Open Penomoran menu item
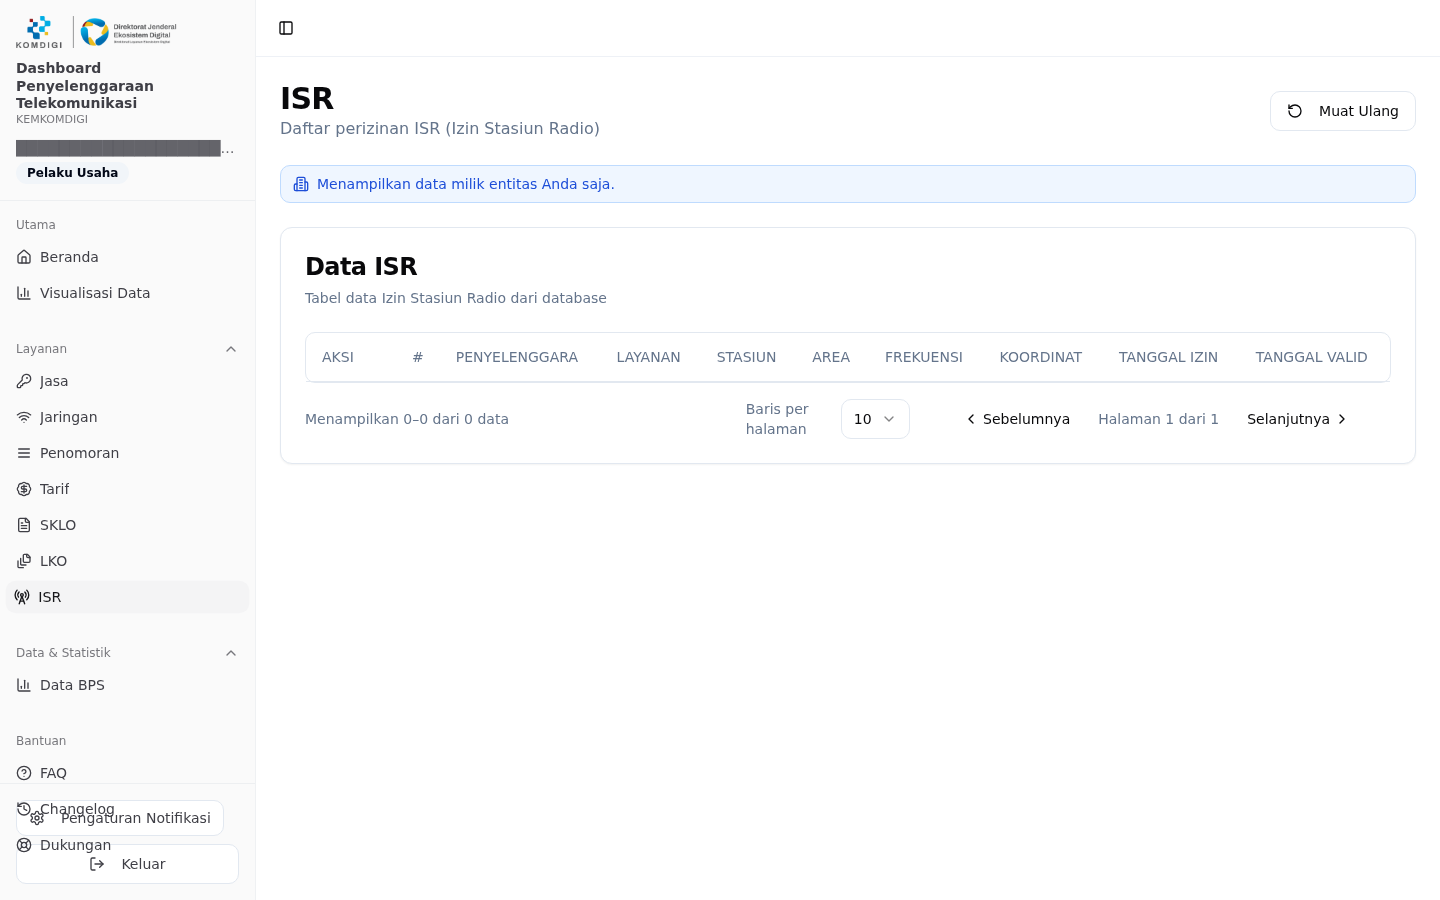 point(127,453)
